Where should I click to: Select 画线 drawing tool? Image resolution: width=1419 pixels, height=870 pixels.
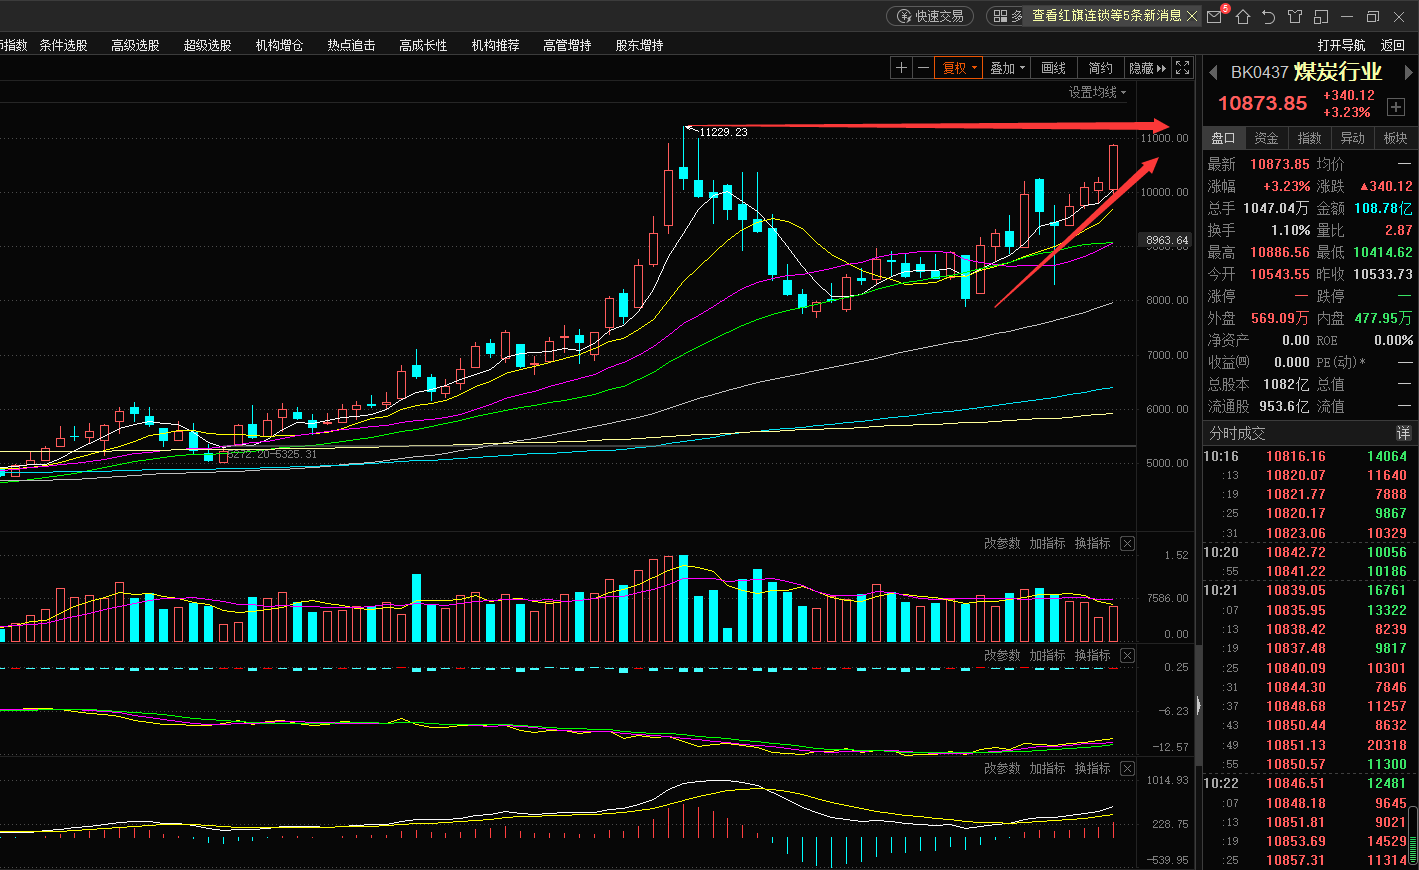[x=1054, y=68]
